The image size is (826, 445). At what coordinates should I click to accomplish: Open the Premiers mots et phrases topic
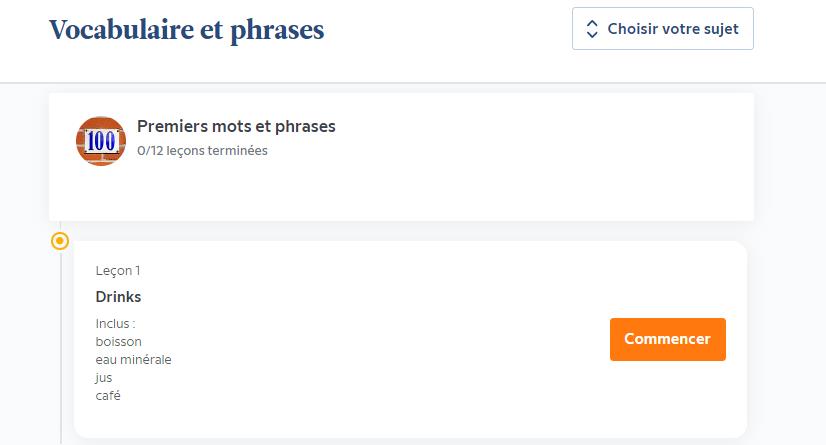(x=236, y=126)
